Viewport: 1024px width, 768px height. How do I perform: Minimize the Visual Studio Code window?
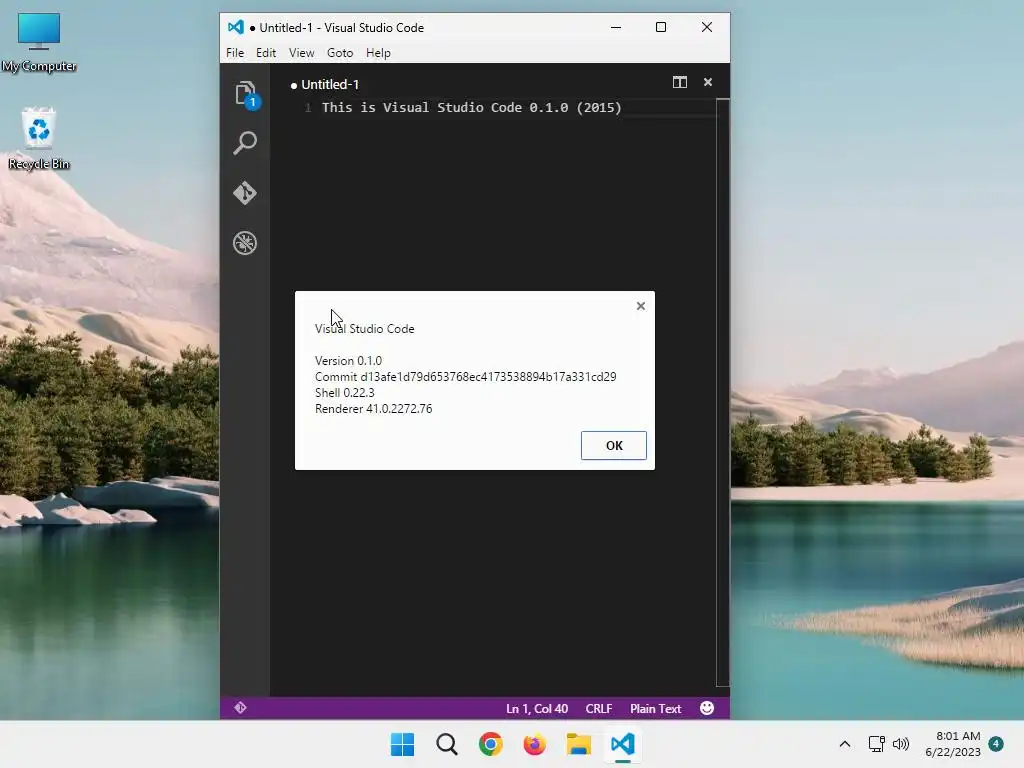tap(616, 27)
